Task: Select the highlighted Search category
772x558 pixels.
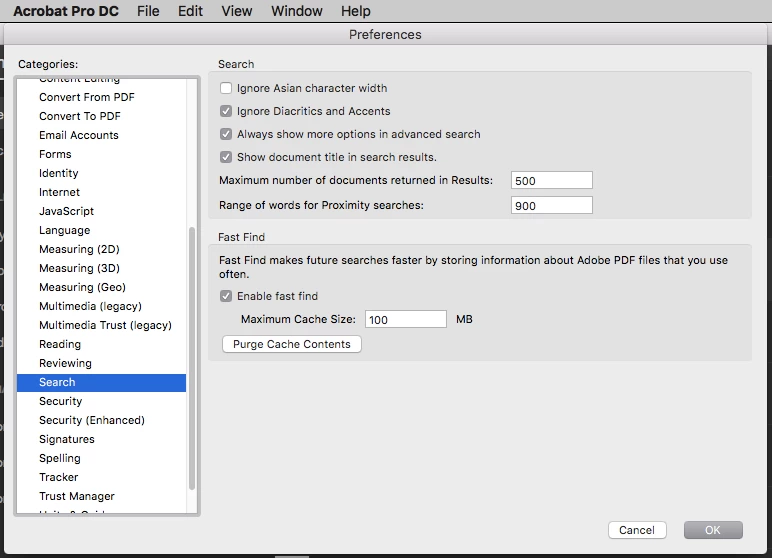Action: [x=101, y=383]
